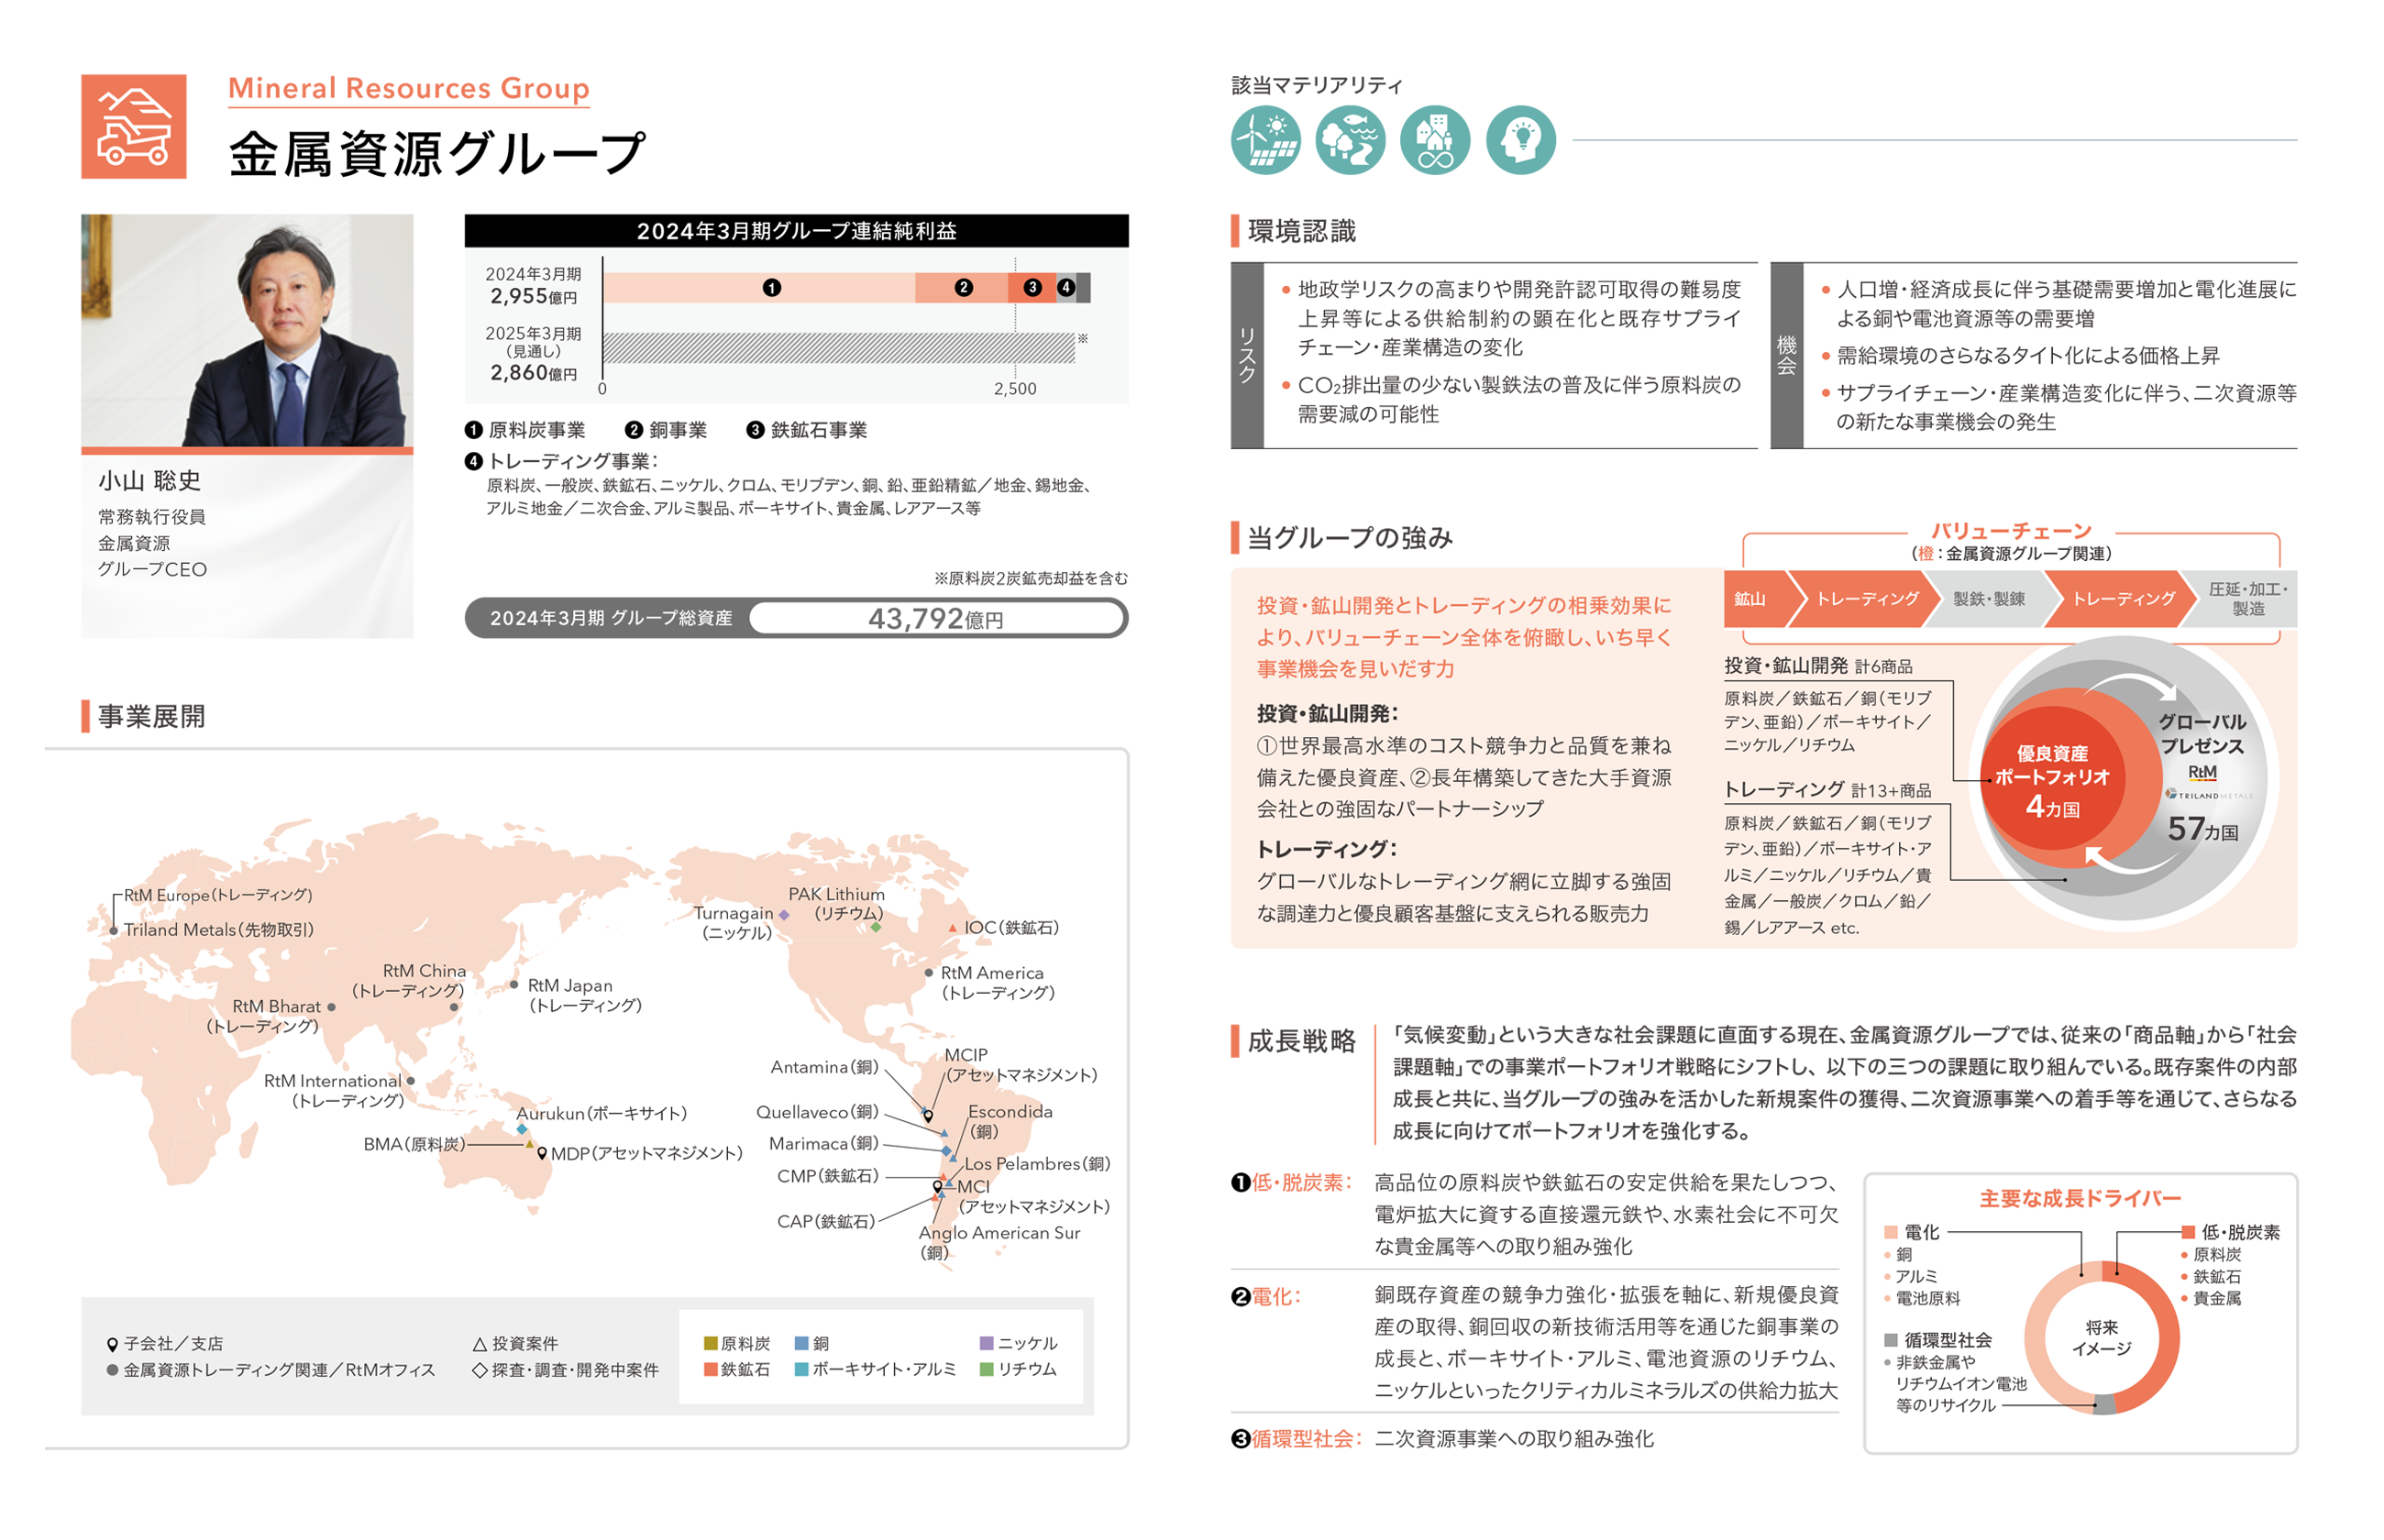Click the RtM China(トレーディング) label
This screenshot has width=2384, height=1540.
click(409, 980)
